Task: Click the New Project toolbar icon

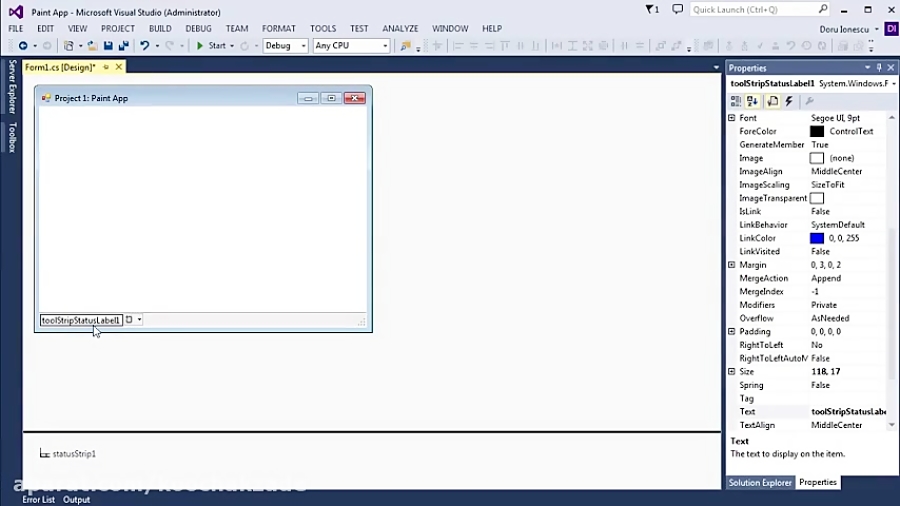Action: (x=69, y=46)
